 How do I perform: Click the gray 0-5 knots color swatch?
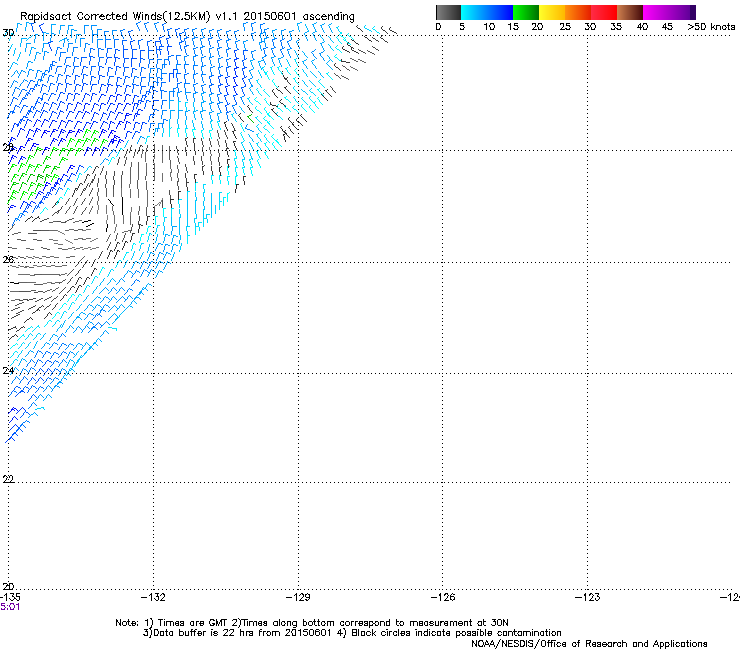pyautogui.click(x=448, y=12)
